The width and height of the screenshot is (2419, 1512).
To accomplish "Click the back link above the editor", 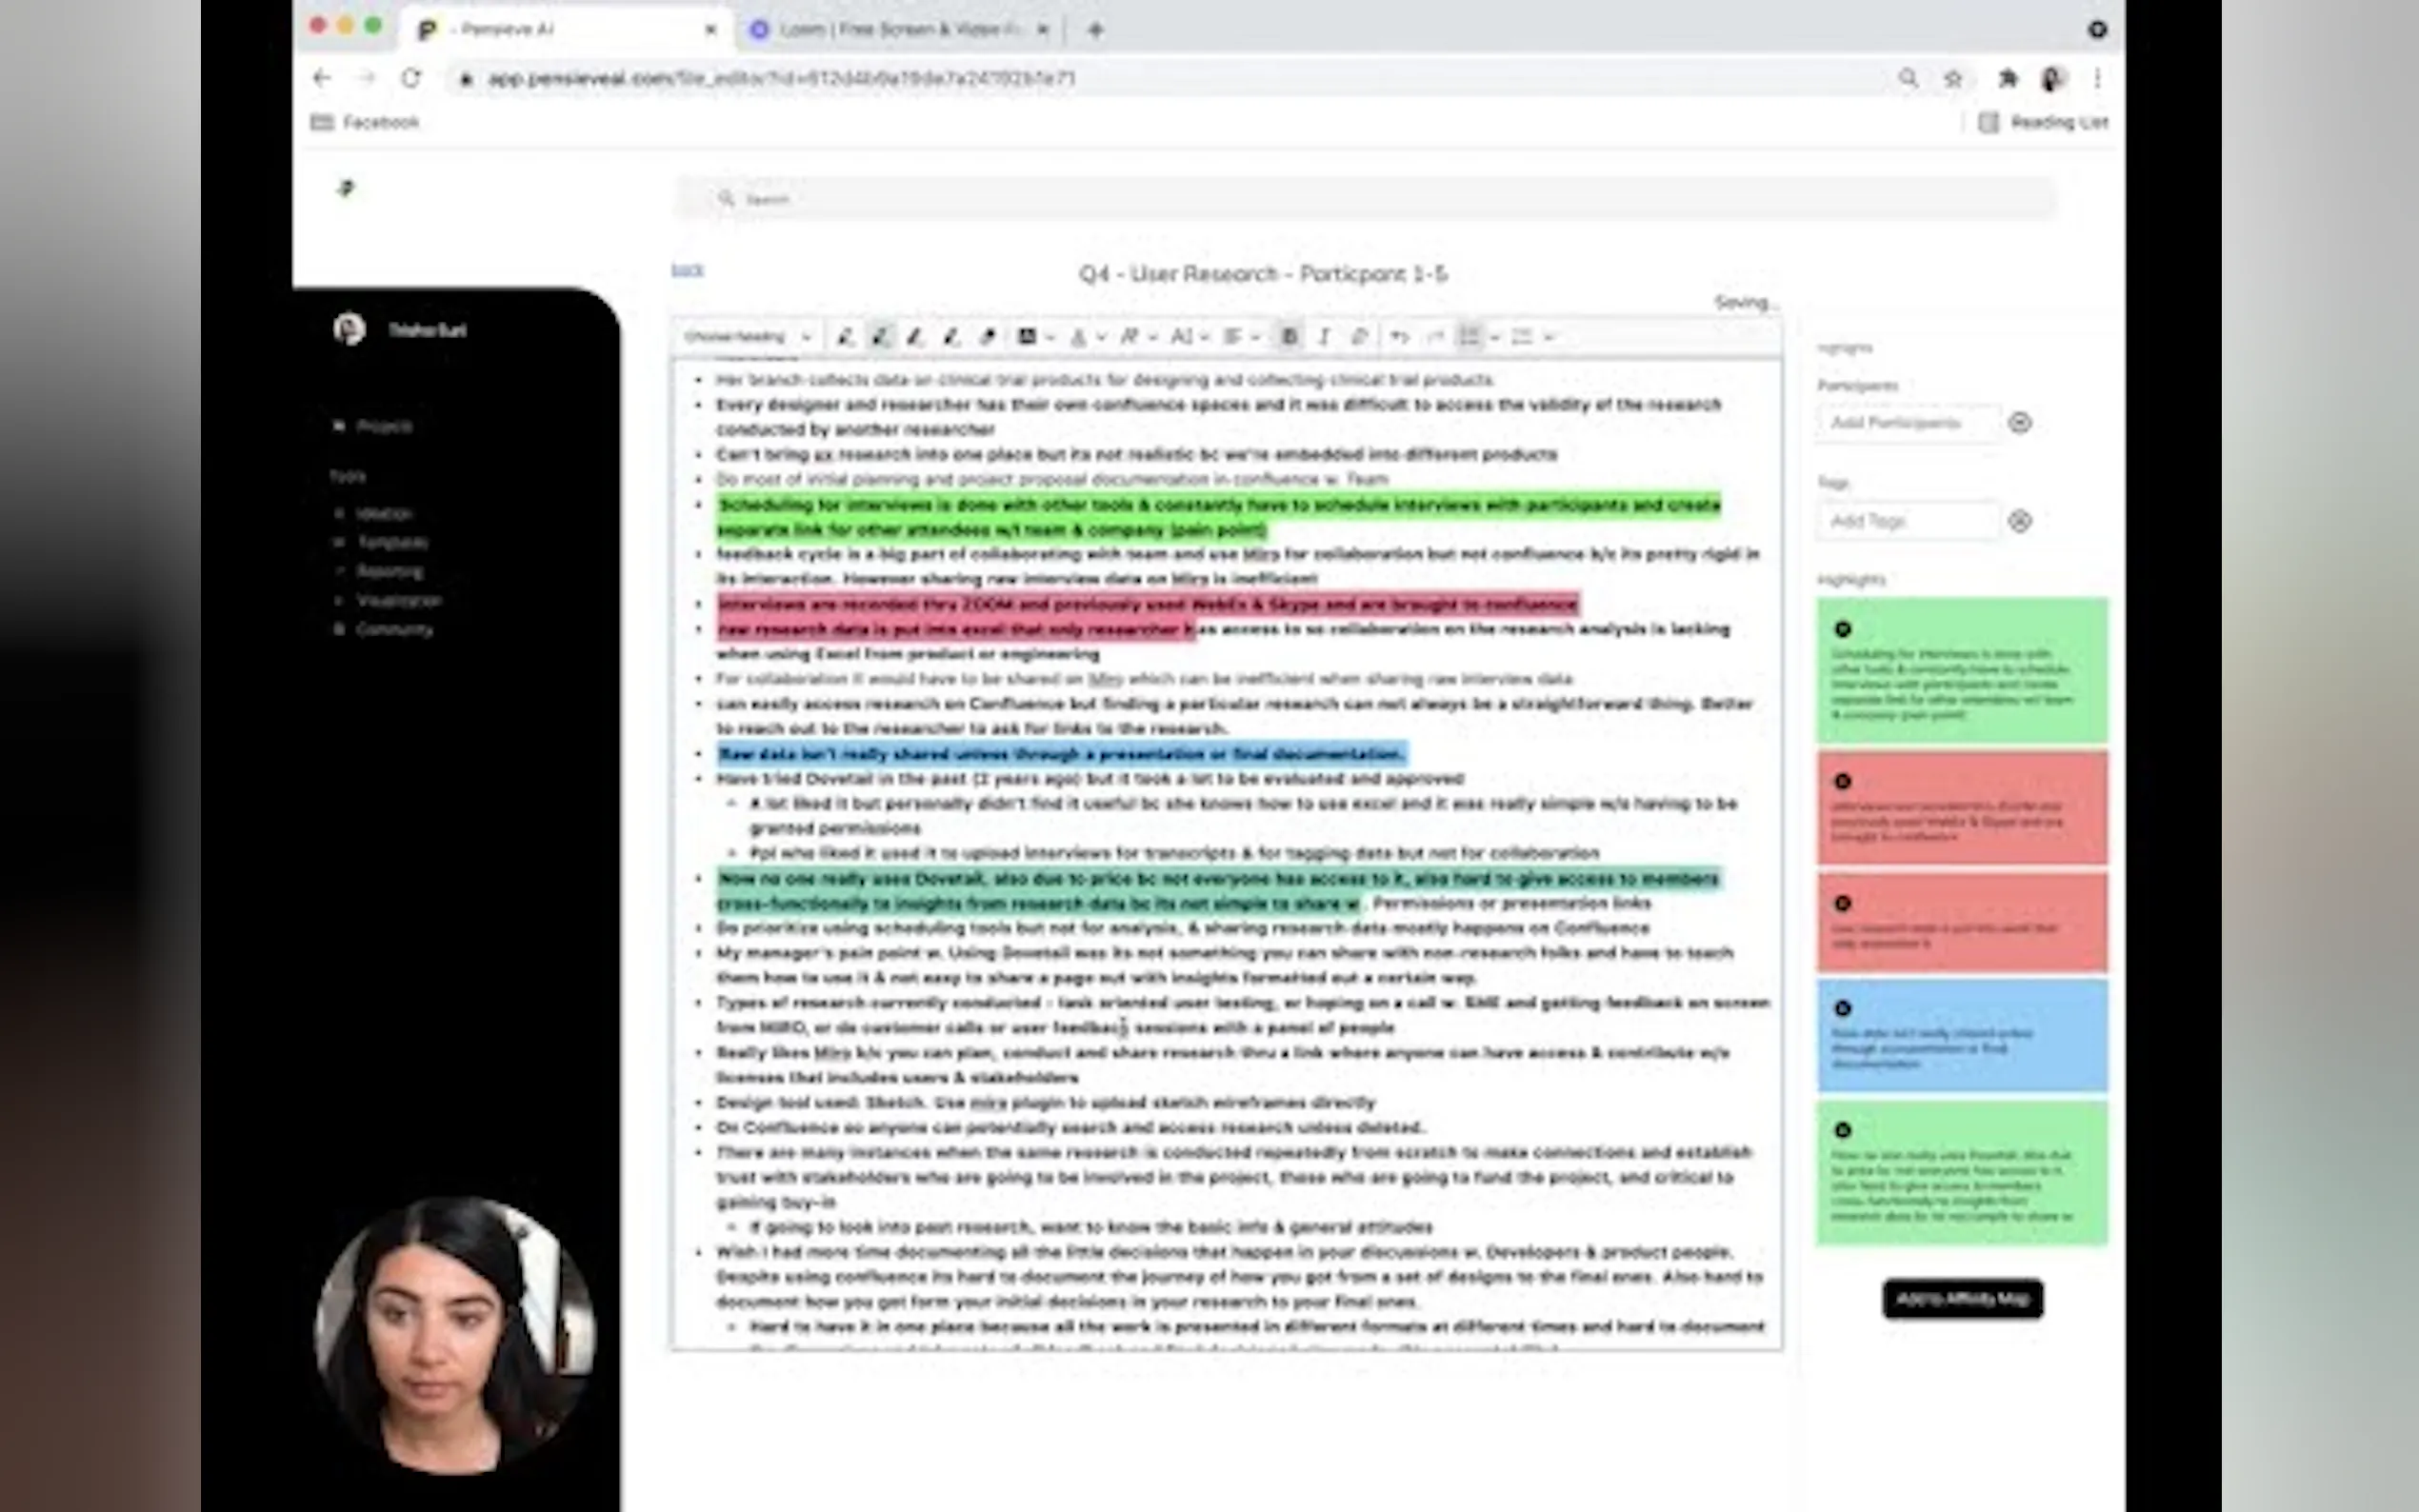I will 687,270.
